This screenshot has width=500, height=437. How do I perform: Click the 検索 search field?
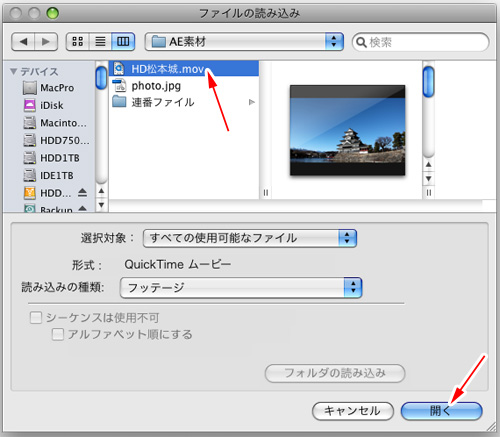coord(421,42)
